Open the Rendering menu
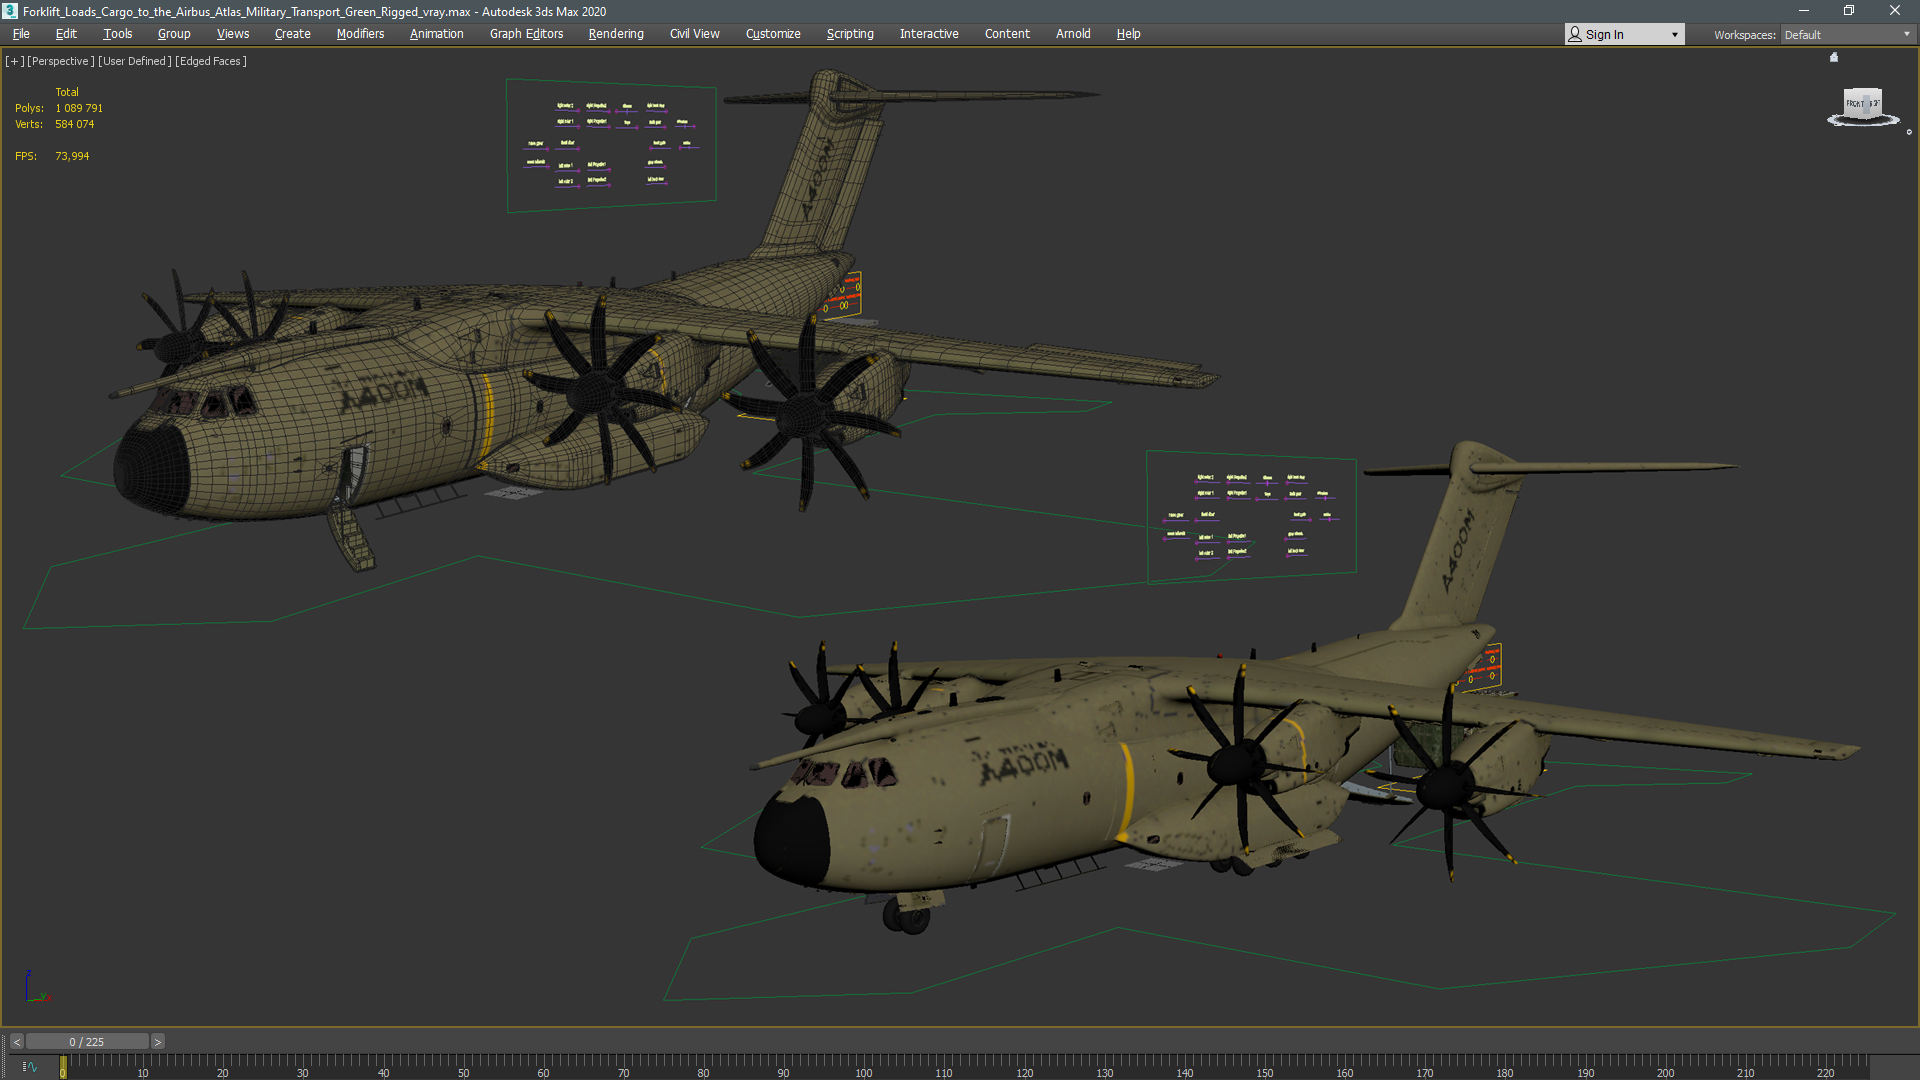The image size is (1920, 1080). pos(616,34)
